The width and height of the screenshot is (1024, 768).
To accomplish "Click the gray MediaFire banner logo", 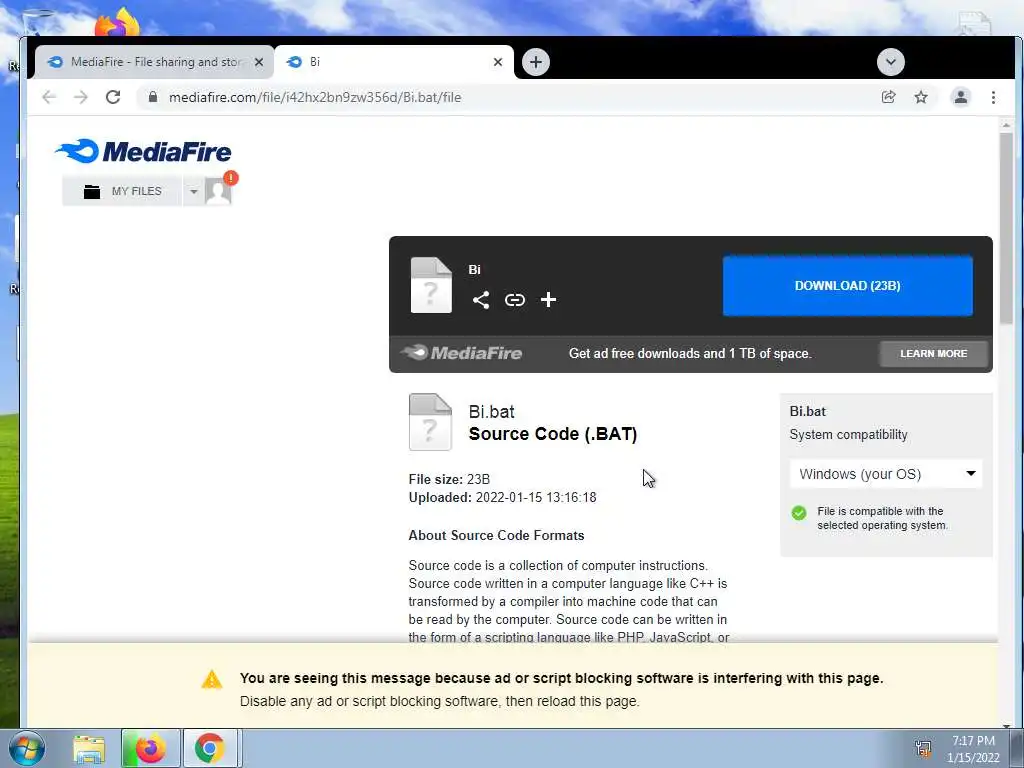I will point(462,353).
